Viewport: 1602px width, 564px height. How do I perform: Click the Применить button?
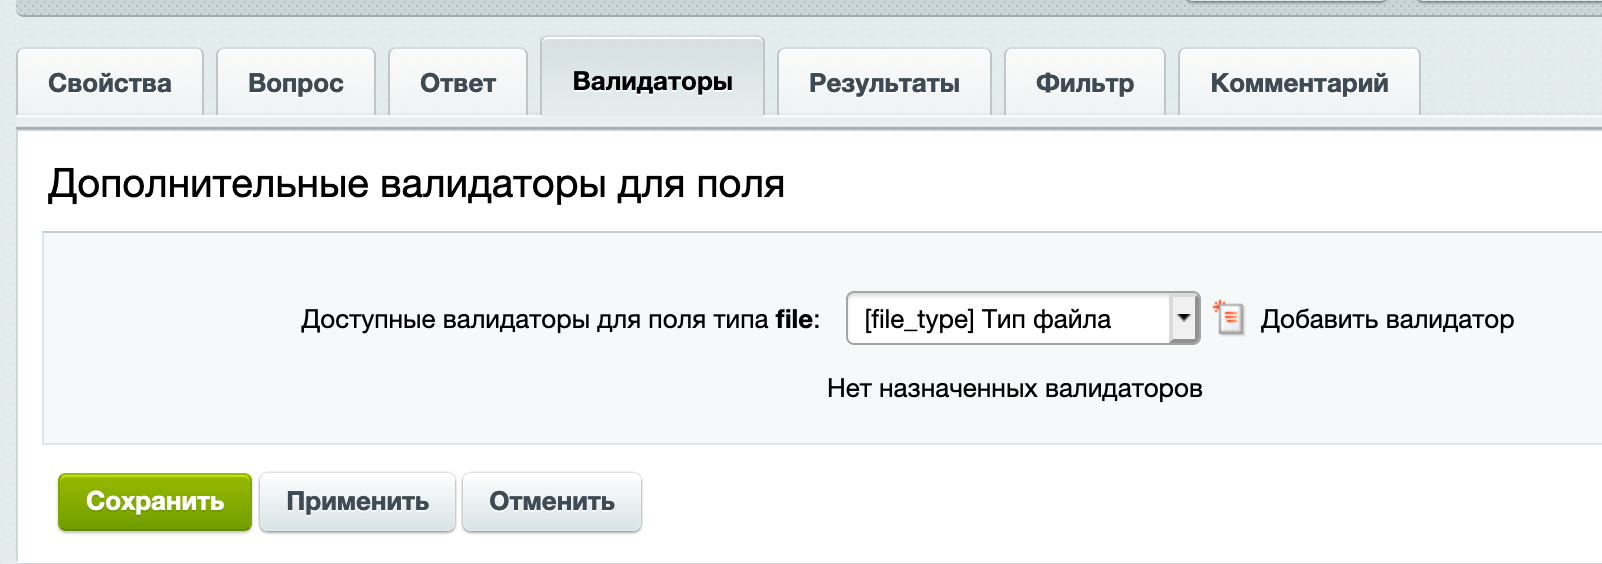(x=357, y=501)
